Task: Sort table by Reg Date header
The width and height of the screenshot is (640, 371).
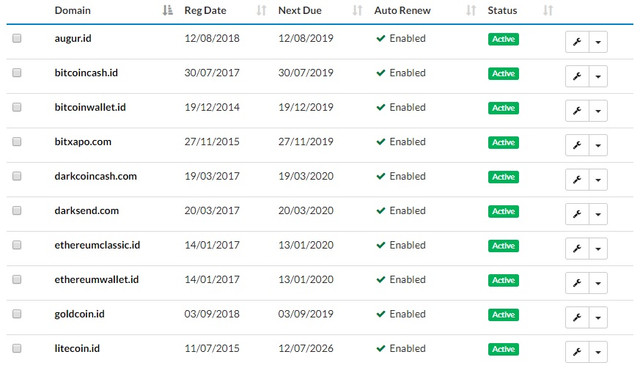Action: tap(205, 11)
